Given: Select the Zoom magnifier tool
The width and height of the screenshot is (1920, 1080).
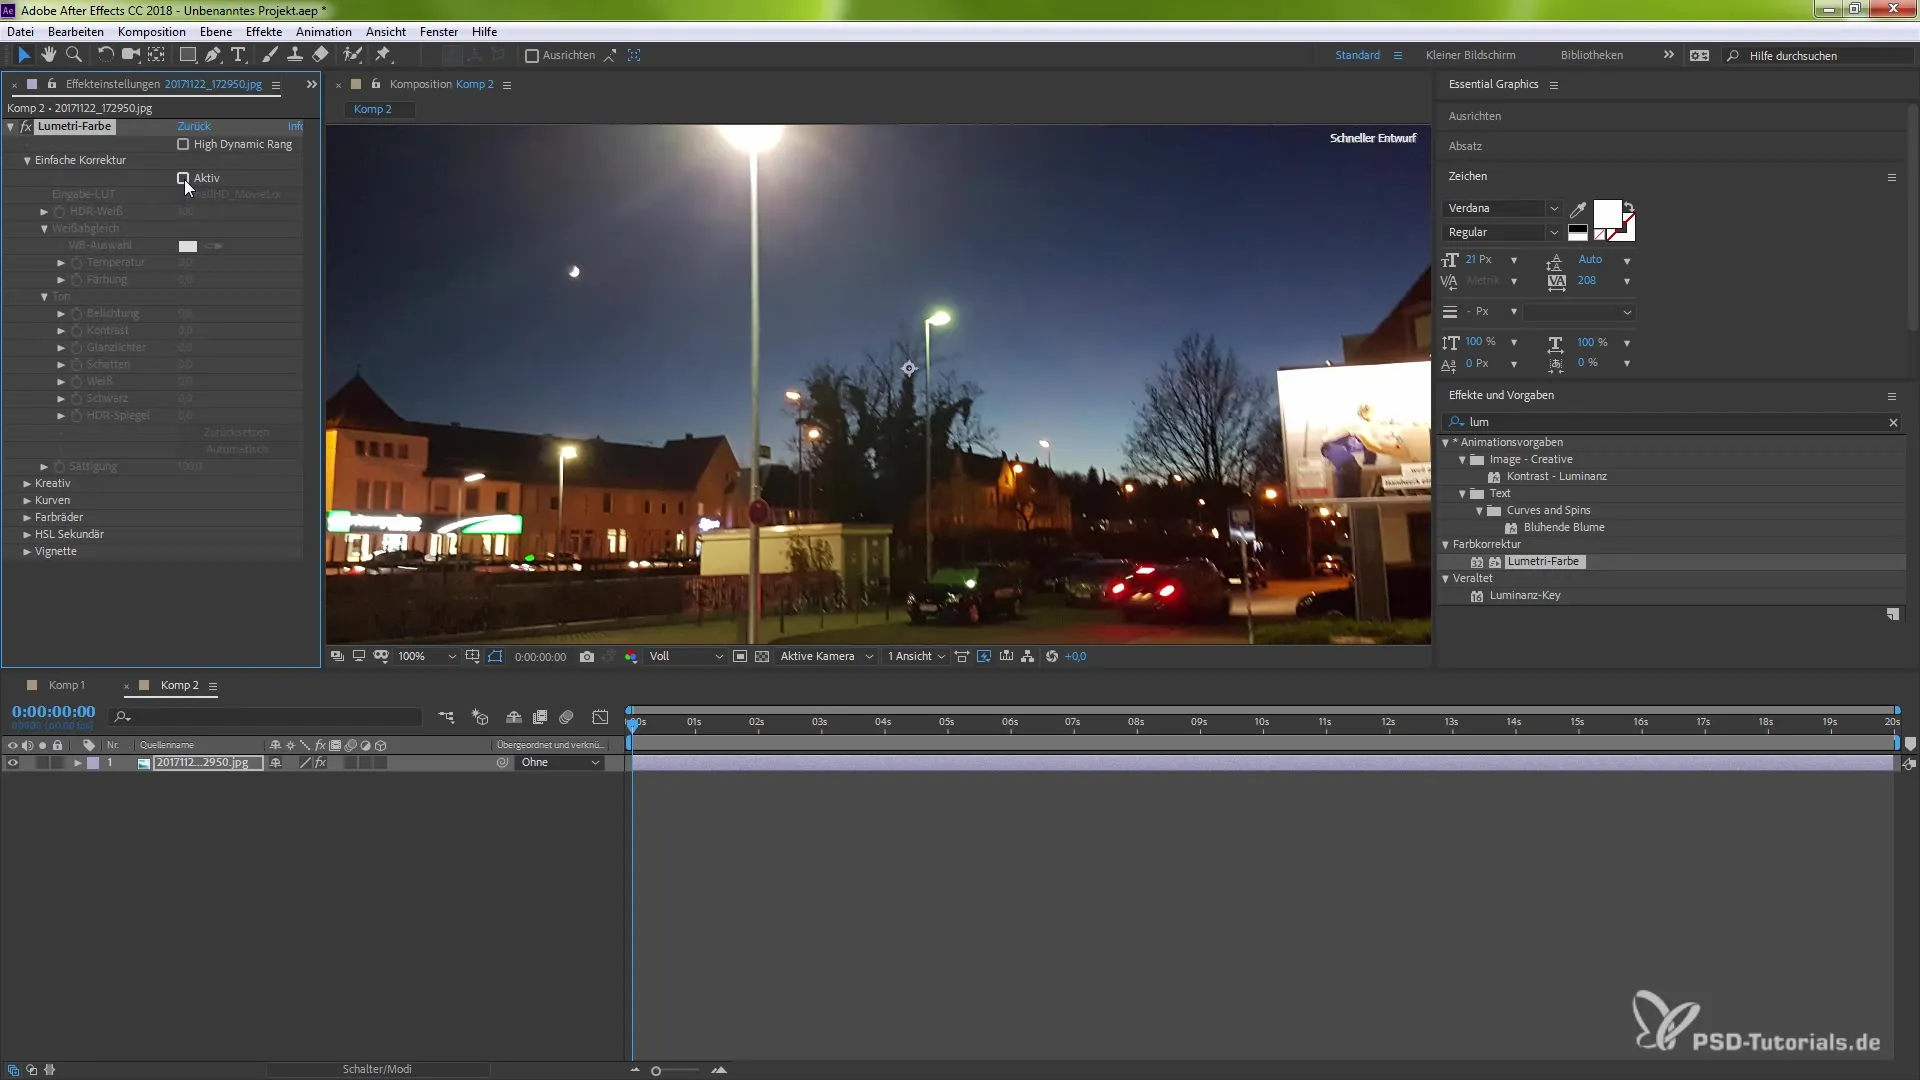Looking at the screenshot, I should [x=73, y=55].
